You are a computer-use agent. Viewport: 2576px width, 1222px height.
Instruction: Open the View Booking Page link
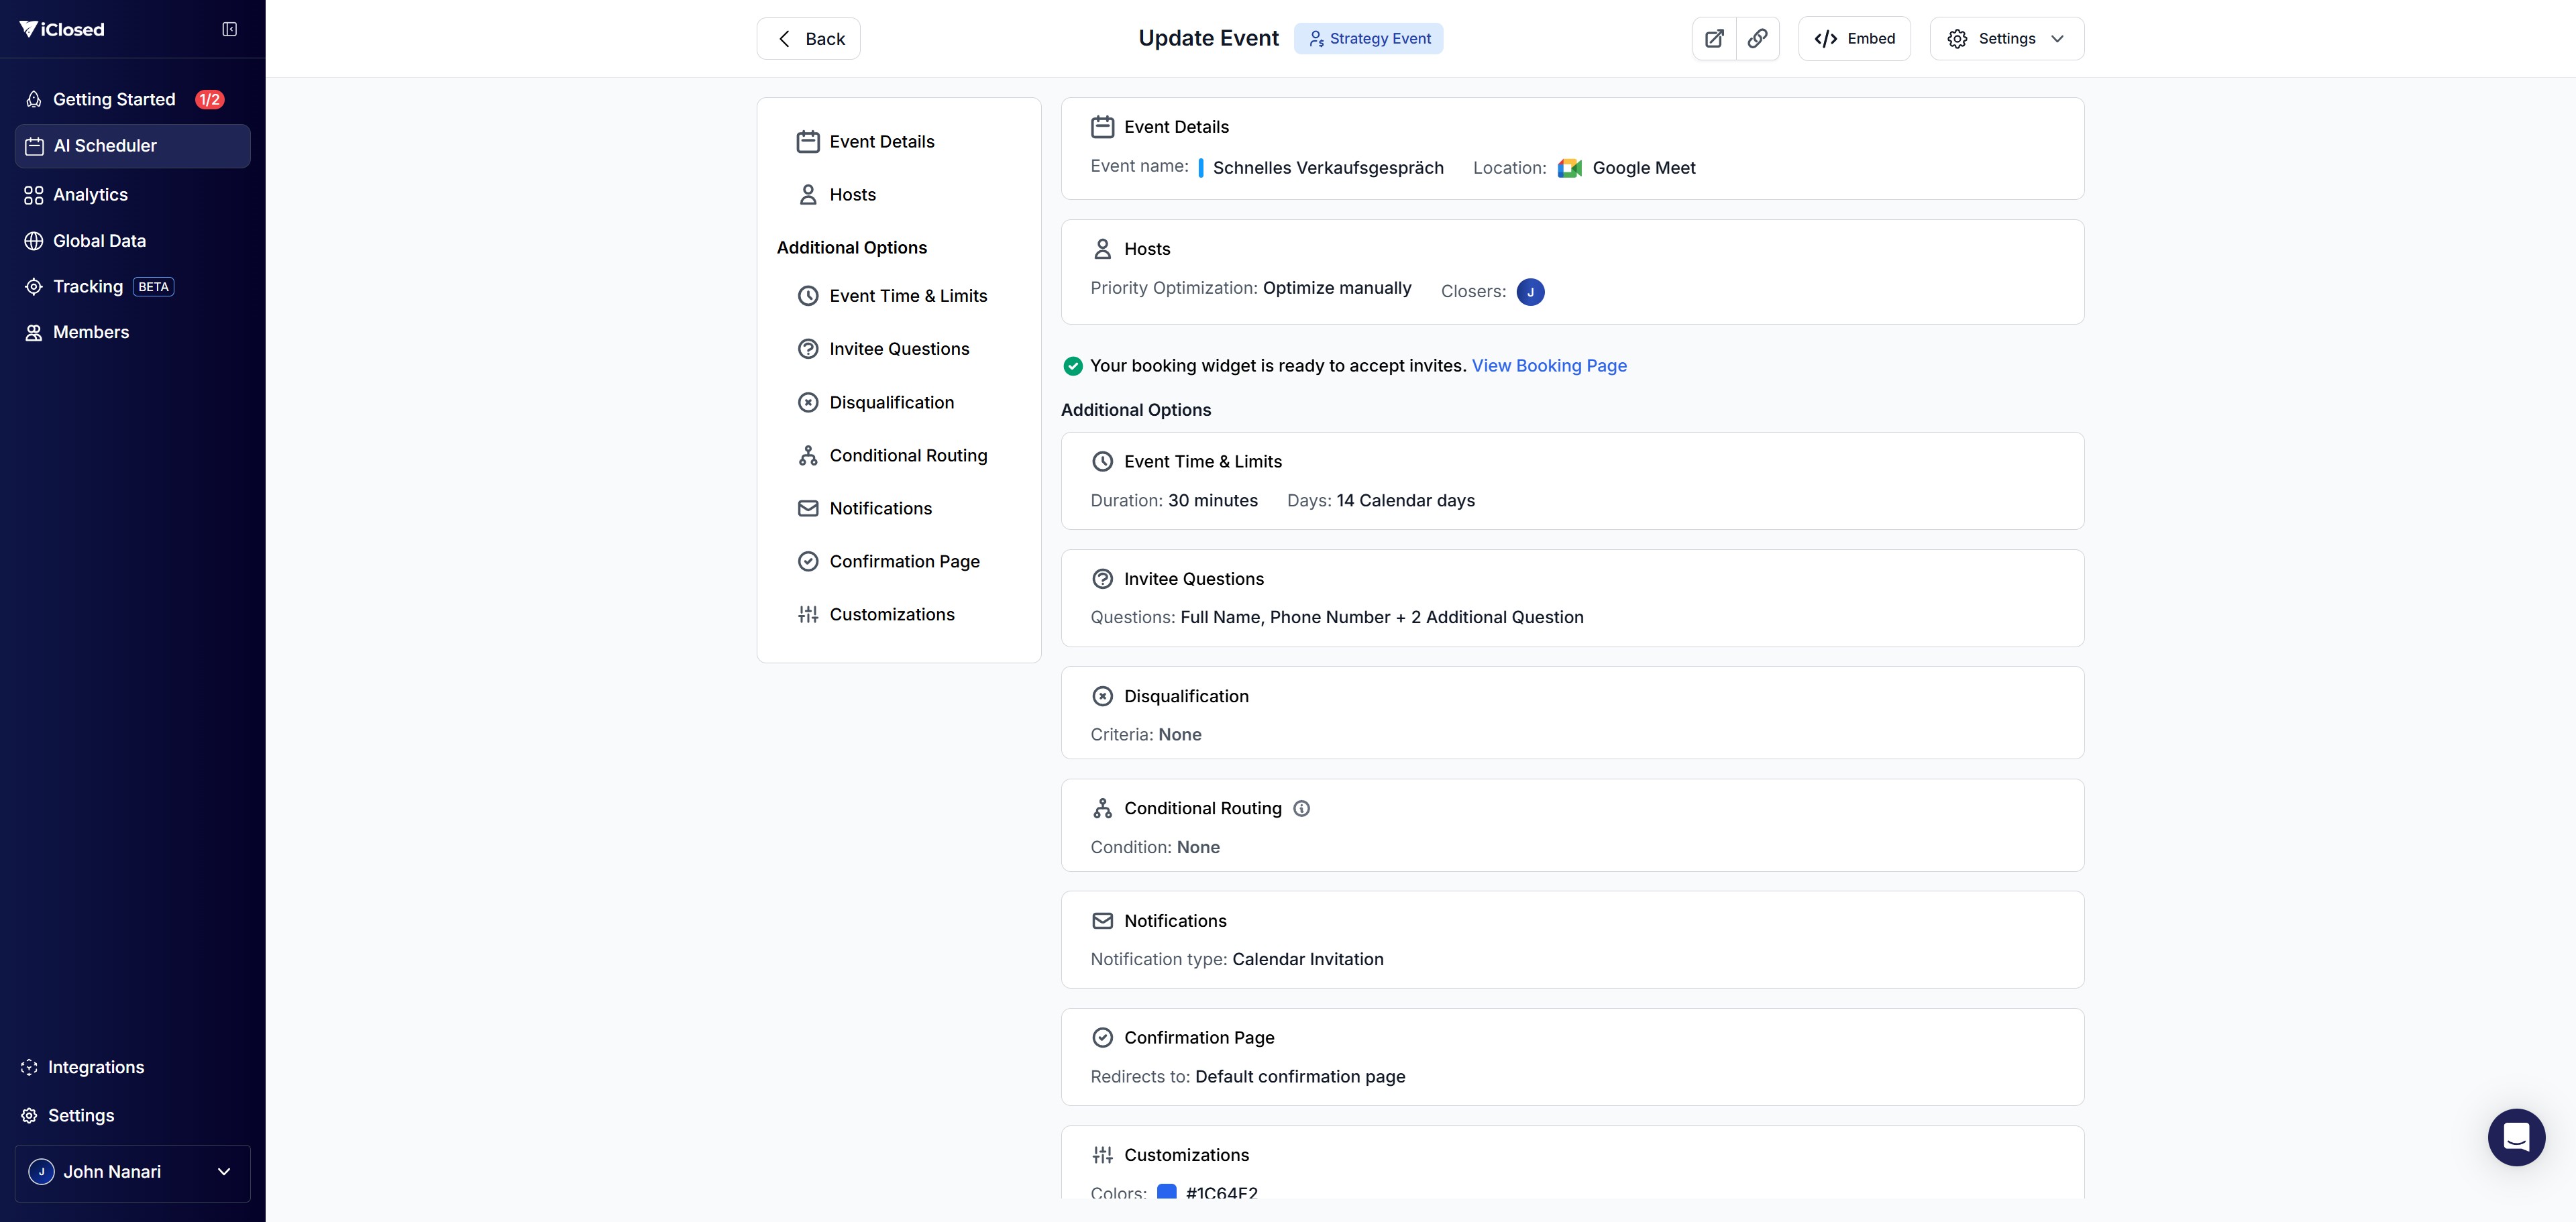[1548, 365]
